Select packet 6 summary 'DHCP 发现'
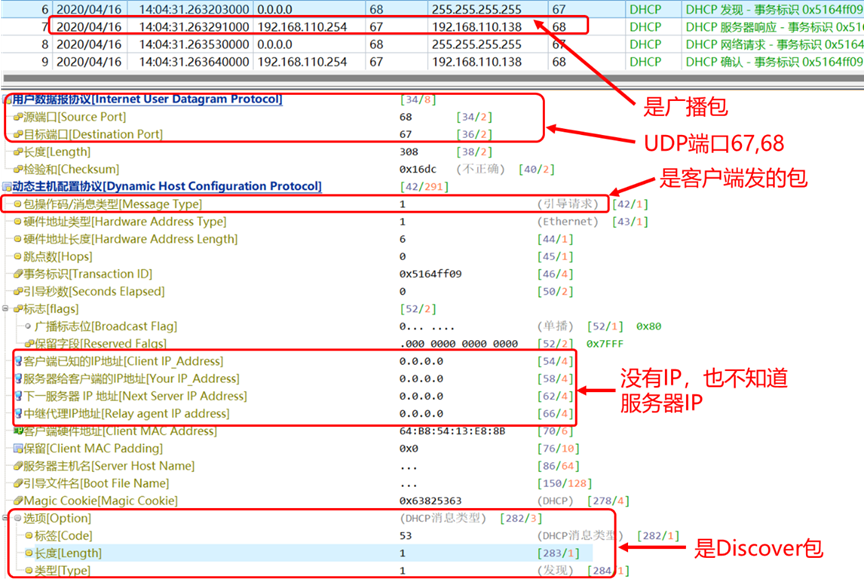This screenshot has width=864, height=579. click(x=774, y=9)
